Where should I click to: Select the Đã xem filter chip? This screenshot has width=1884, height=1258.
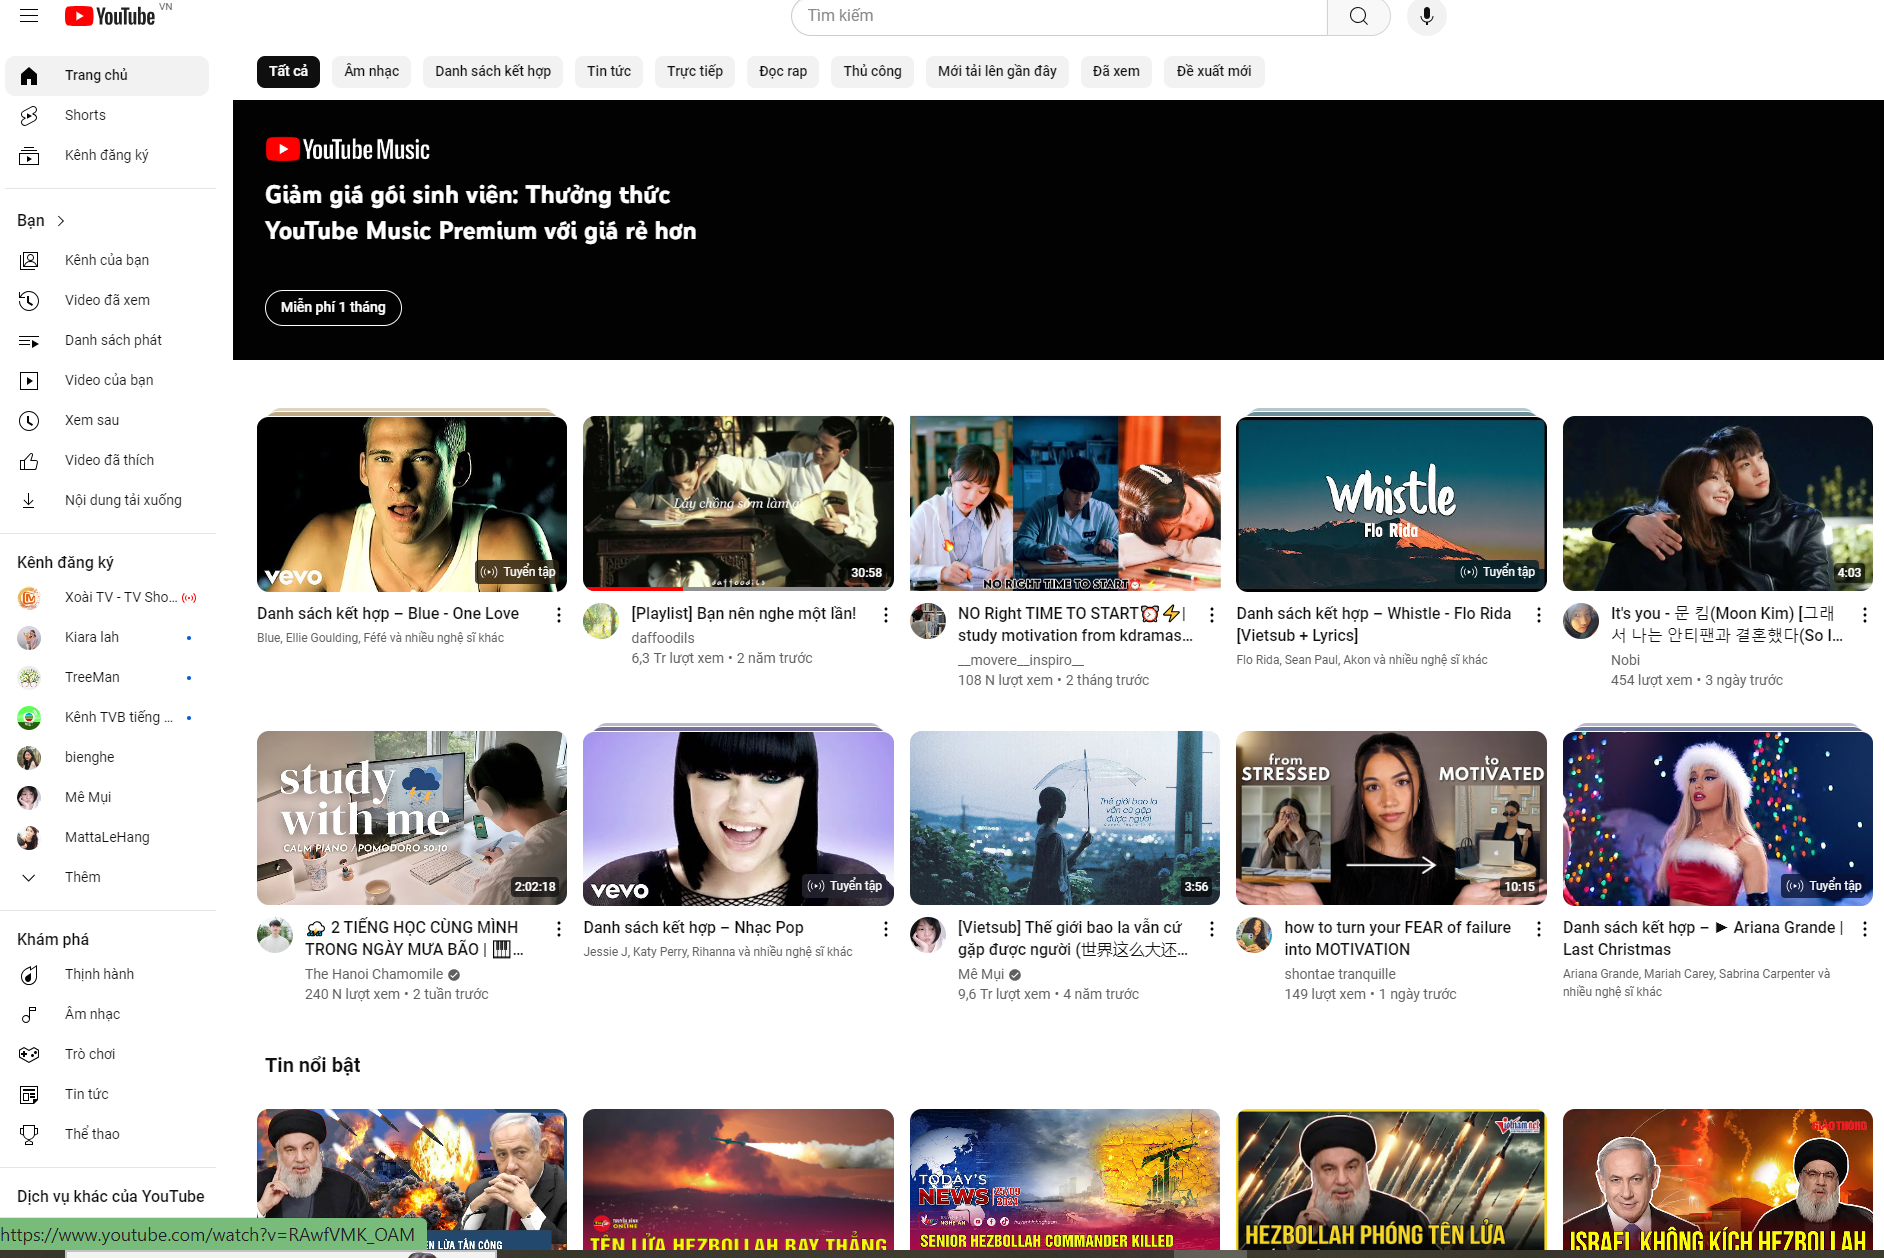coord(1116,72)
